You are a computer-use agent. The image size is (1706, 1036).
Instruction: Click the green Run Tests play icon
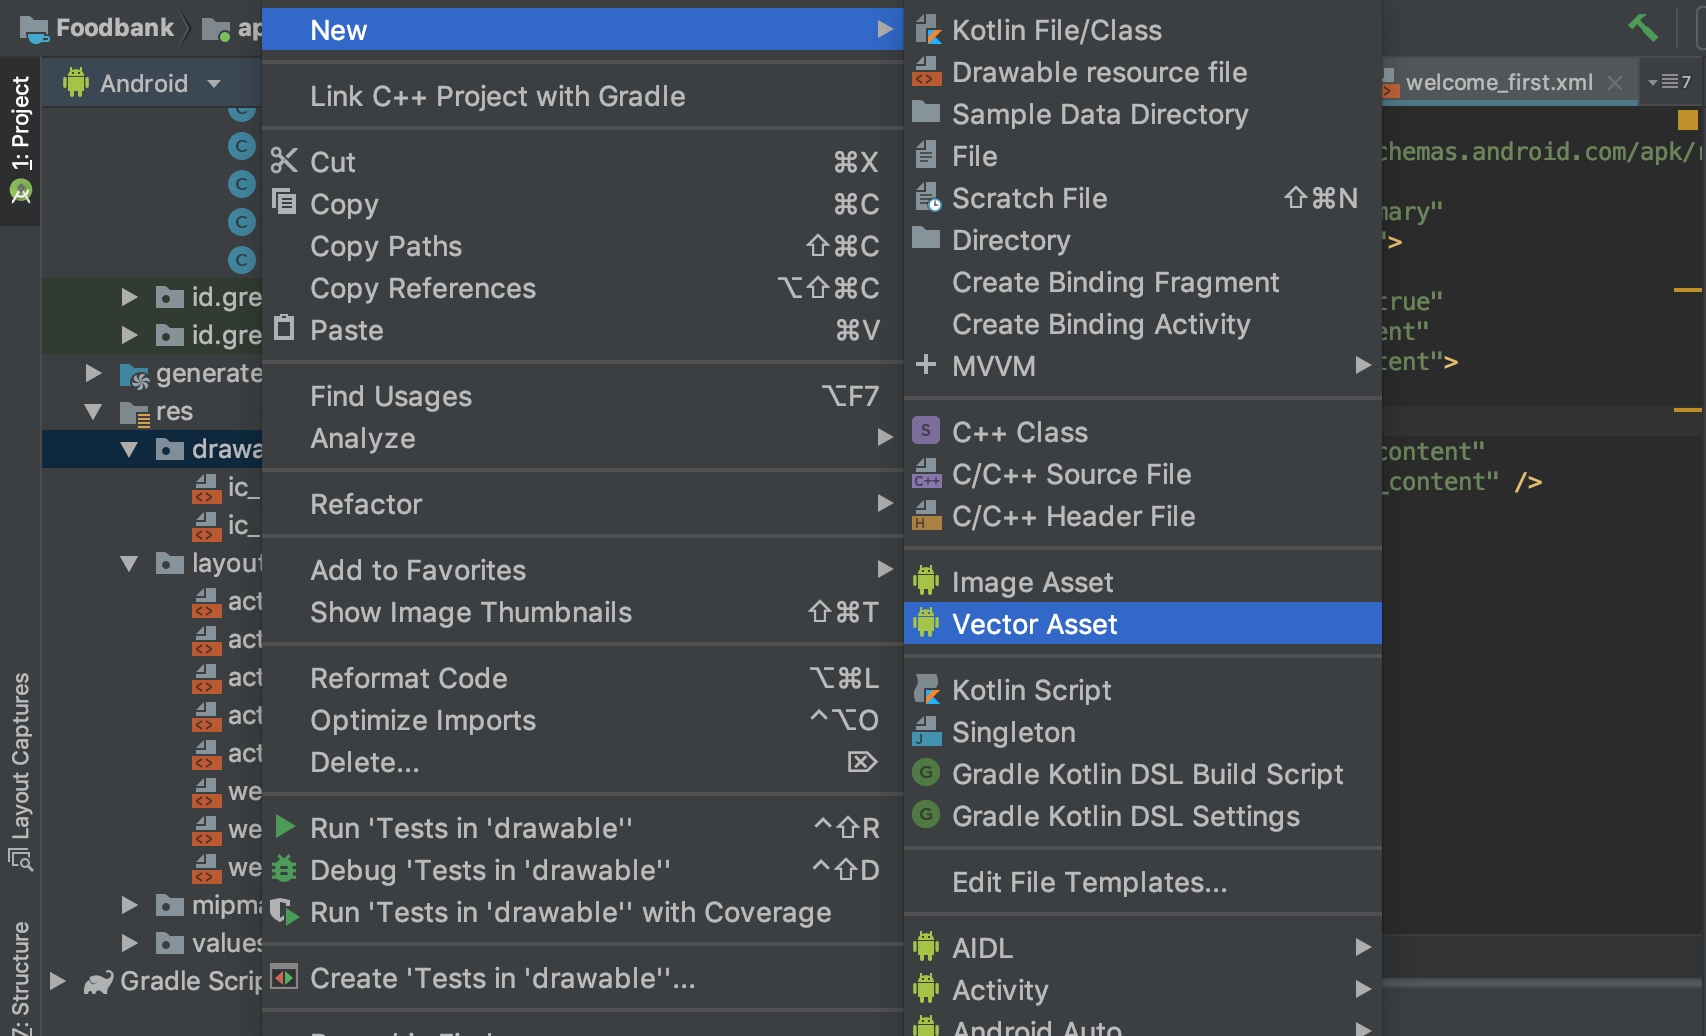(285, 827)
